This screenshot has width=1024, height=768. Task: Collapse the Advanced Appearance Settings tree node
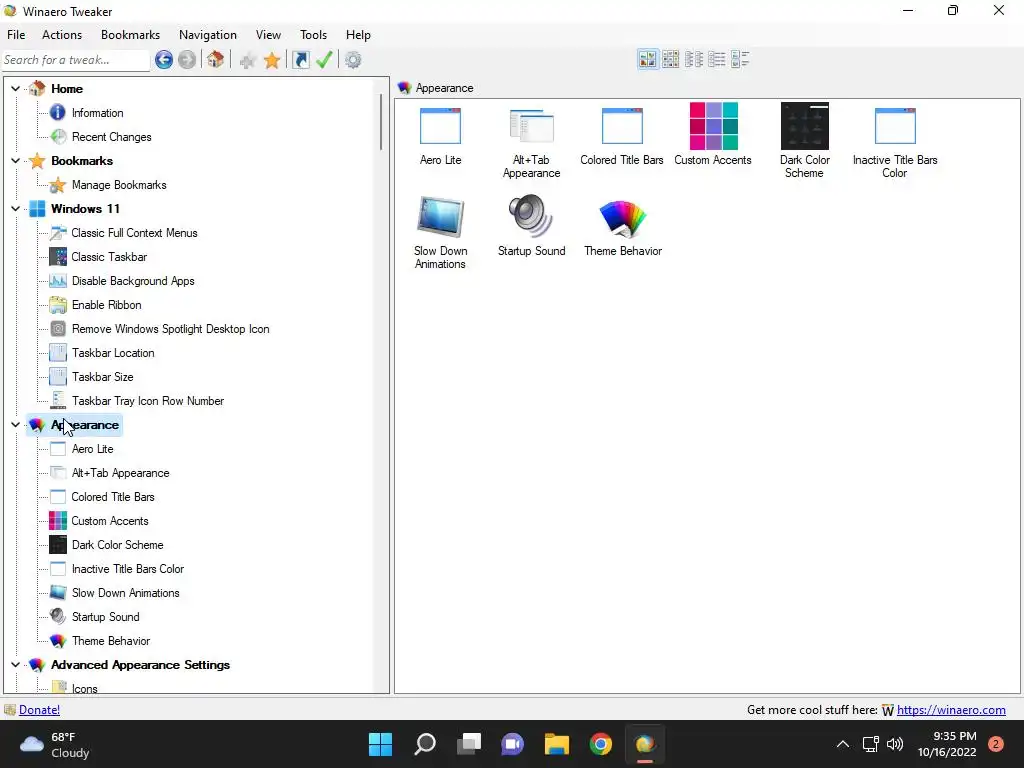tap(16, 665)
